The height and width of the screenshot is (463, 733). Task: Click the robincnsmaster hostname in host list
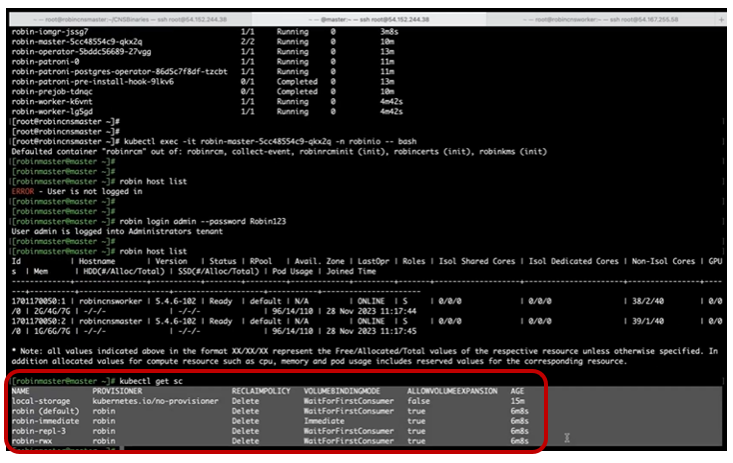point(110,321)
